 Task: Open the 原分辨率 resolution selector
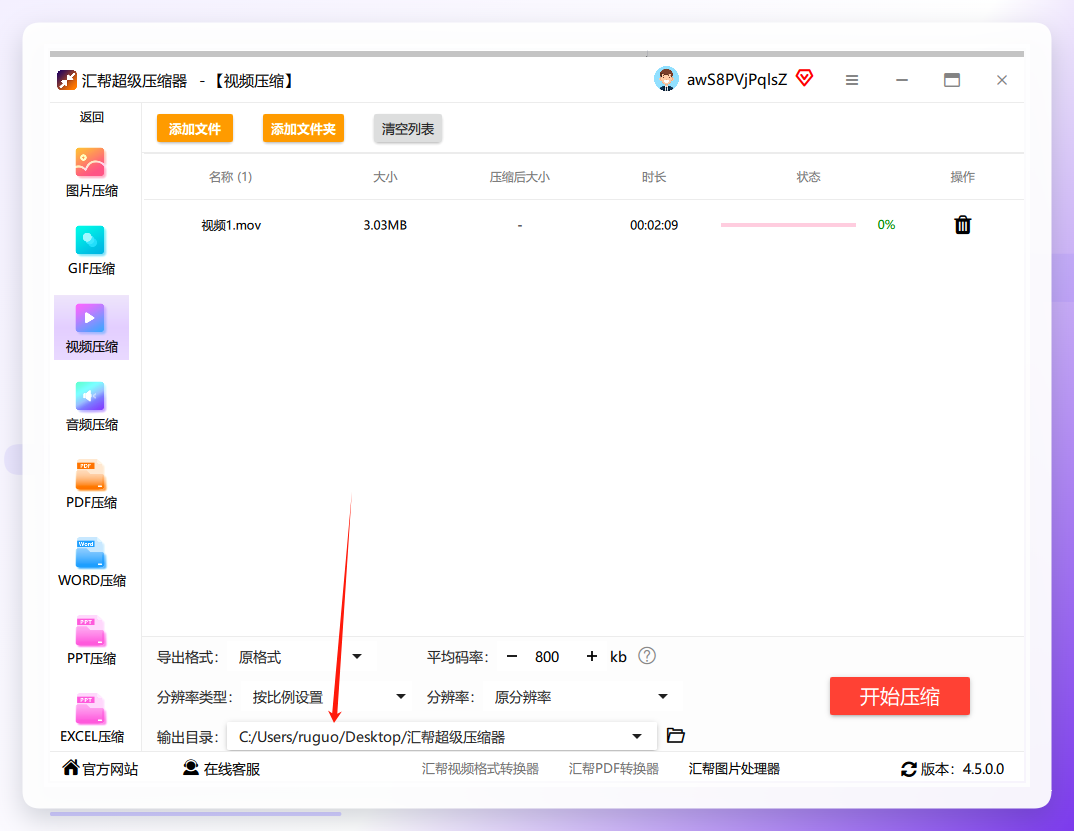tap(580, 697)
